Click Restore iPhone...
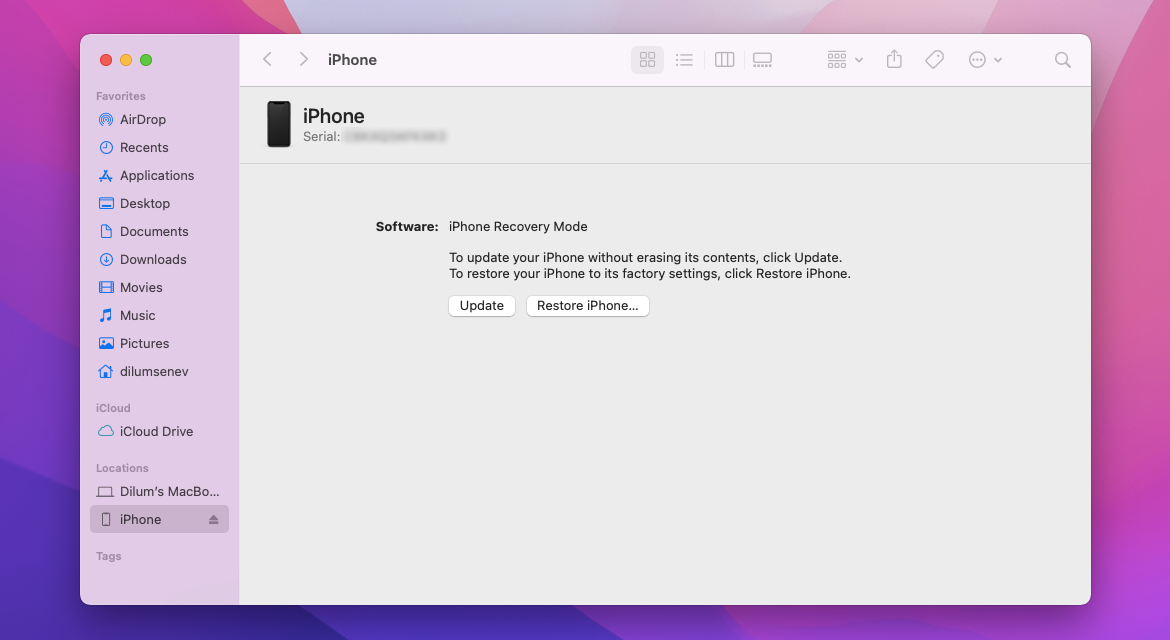 pyautogui.click(x=587, y=305)
